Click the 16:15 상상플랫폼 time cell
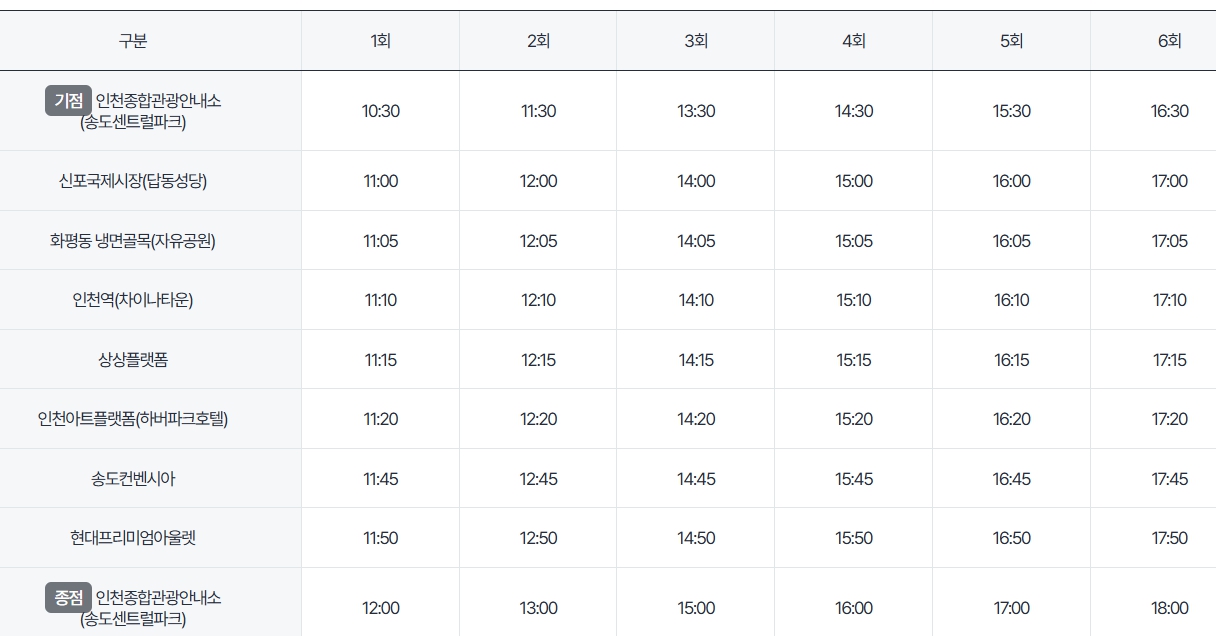This screenshot has height=636, width=1216. point(1011,360)
